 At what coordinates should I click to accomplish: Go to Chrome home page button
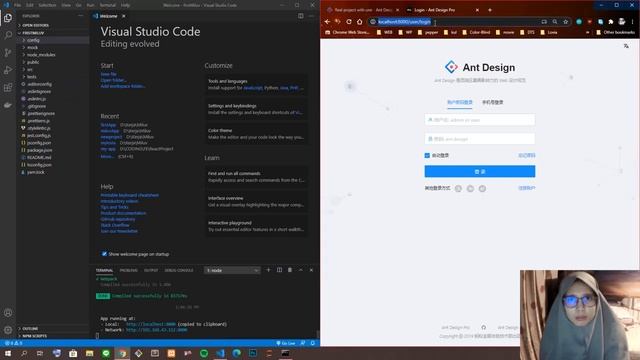tap(359, 22)
